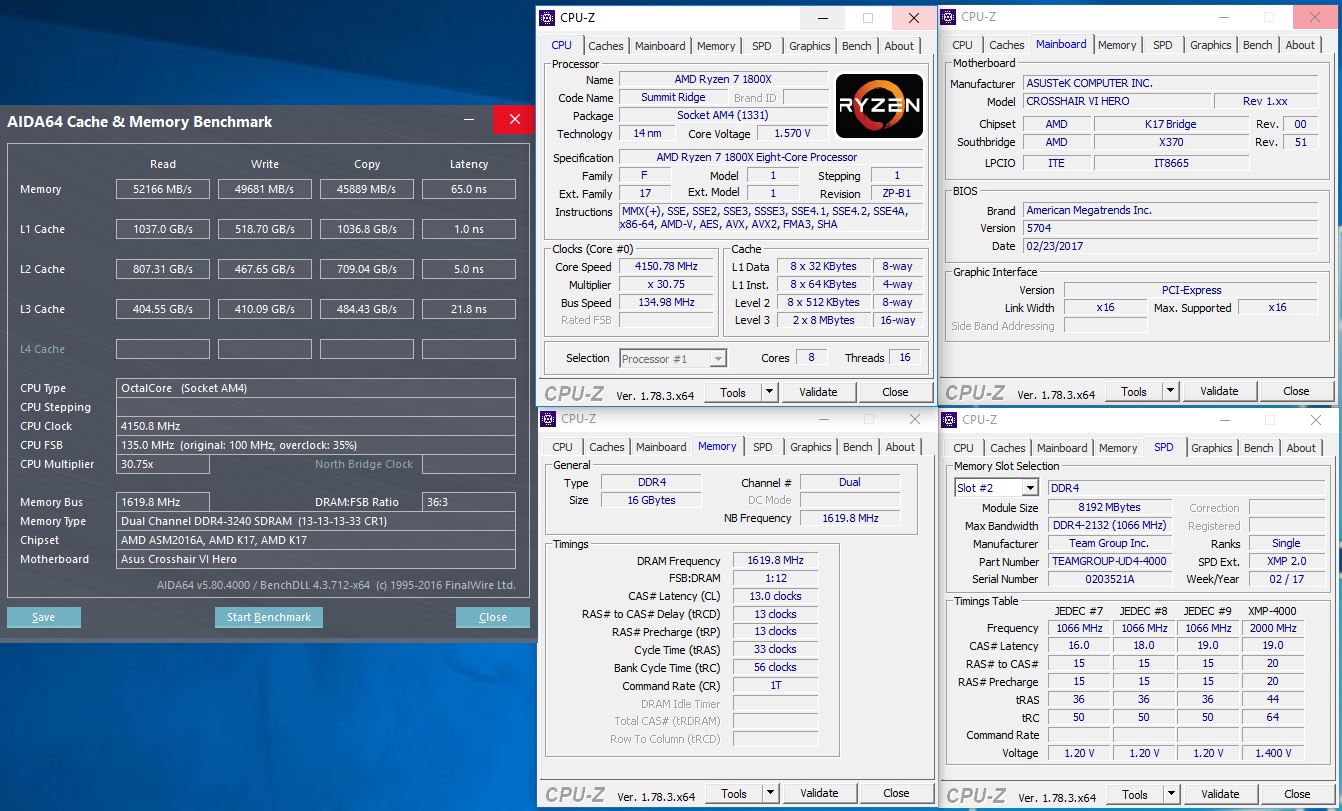
Task: Click Close button in SPD tab window
Action: click(1297, 794)
